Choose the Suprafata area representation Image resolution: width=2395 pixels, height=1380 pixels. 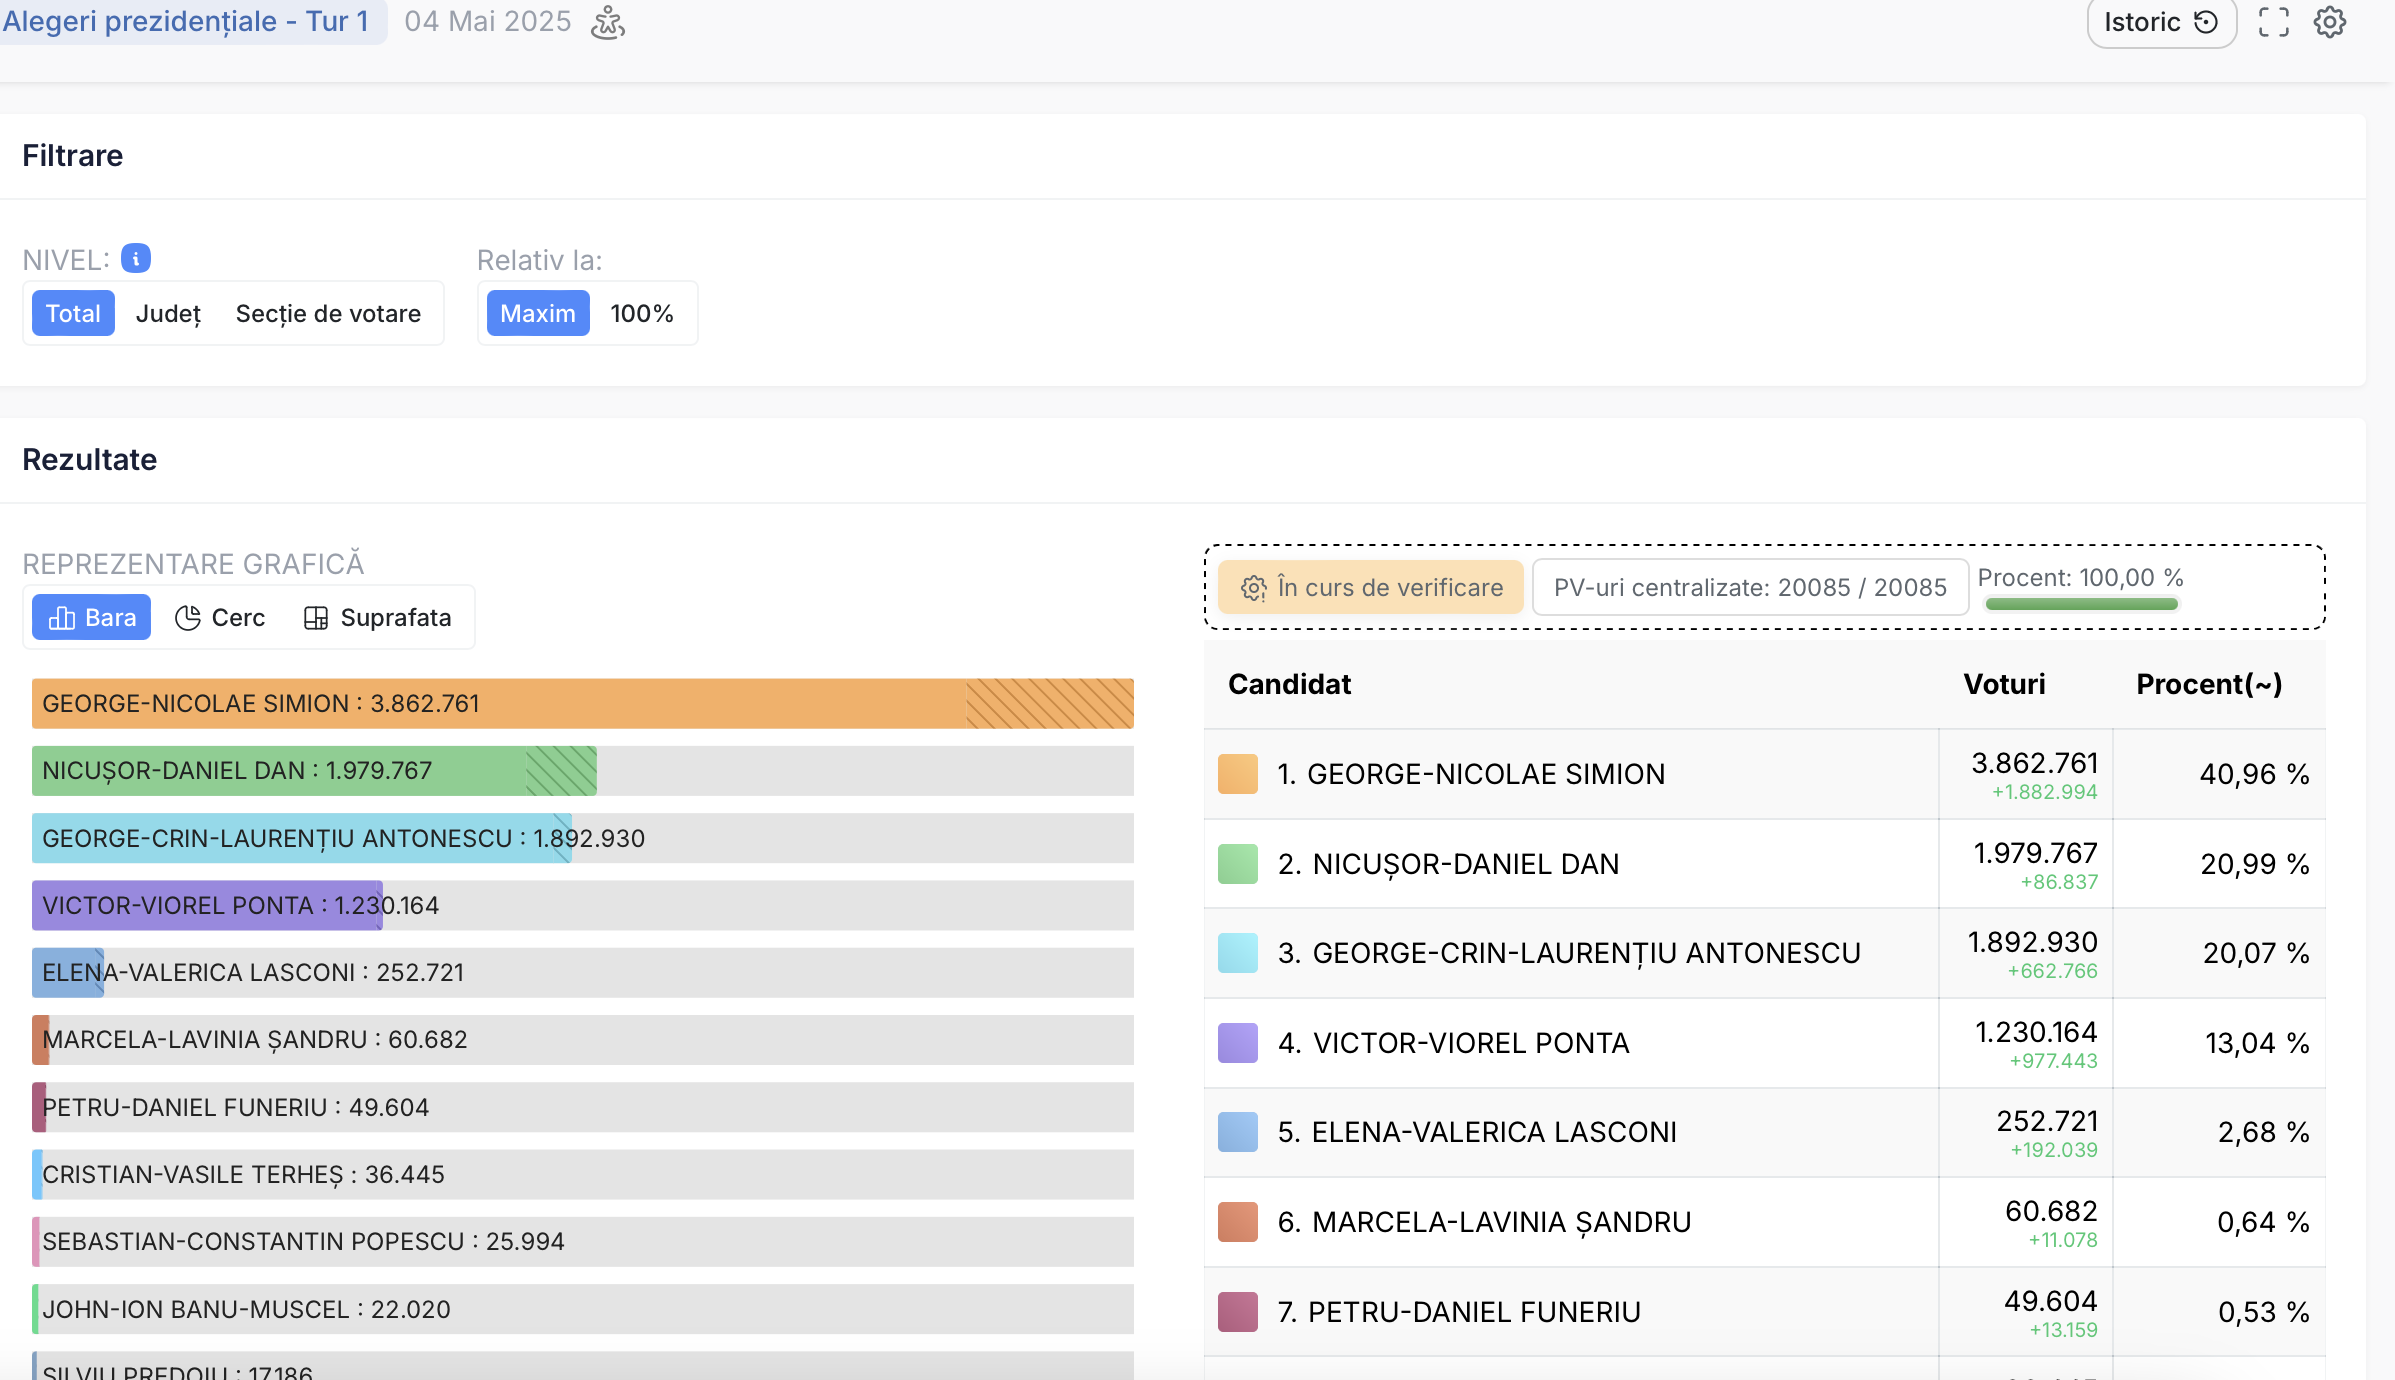pyautogui.click(x=378, y=618)
